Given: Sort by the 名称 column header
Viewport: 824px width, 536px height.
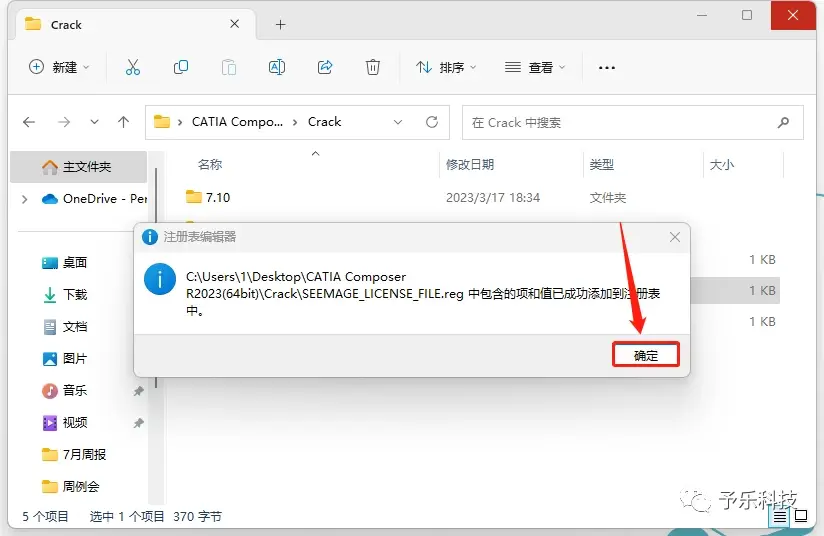Looking at the screenshot, I should [210, 164].
